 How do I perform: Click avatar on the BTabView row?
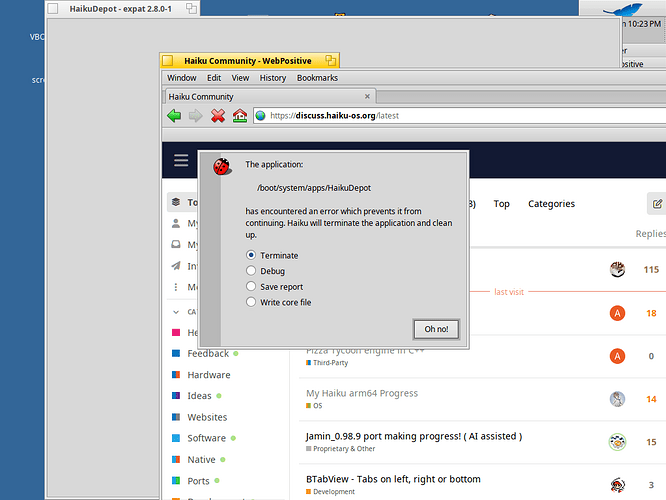[x=617, y=485]
